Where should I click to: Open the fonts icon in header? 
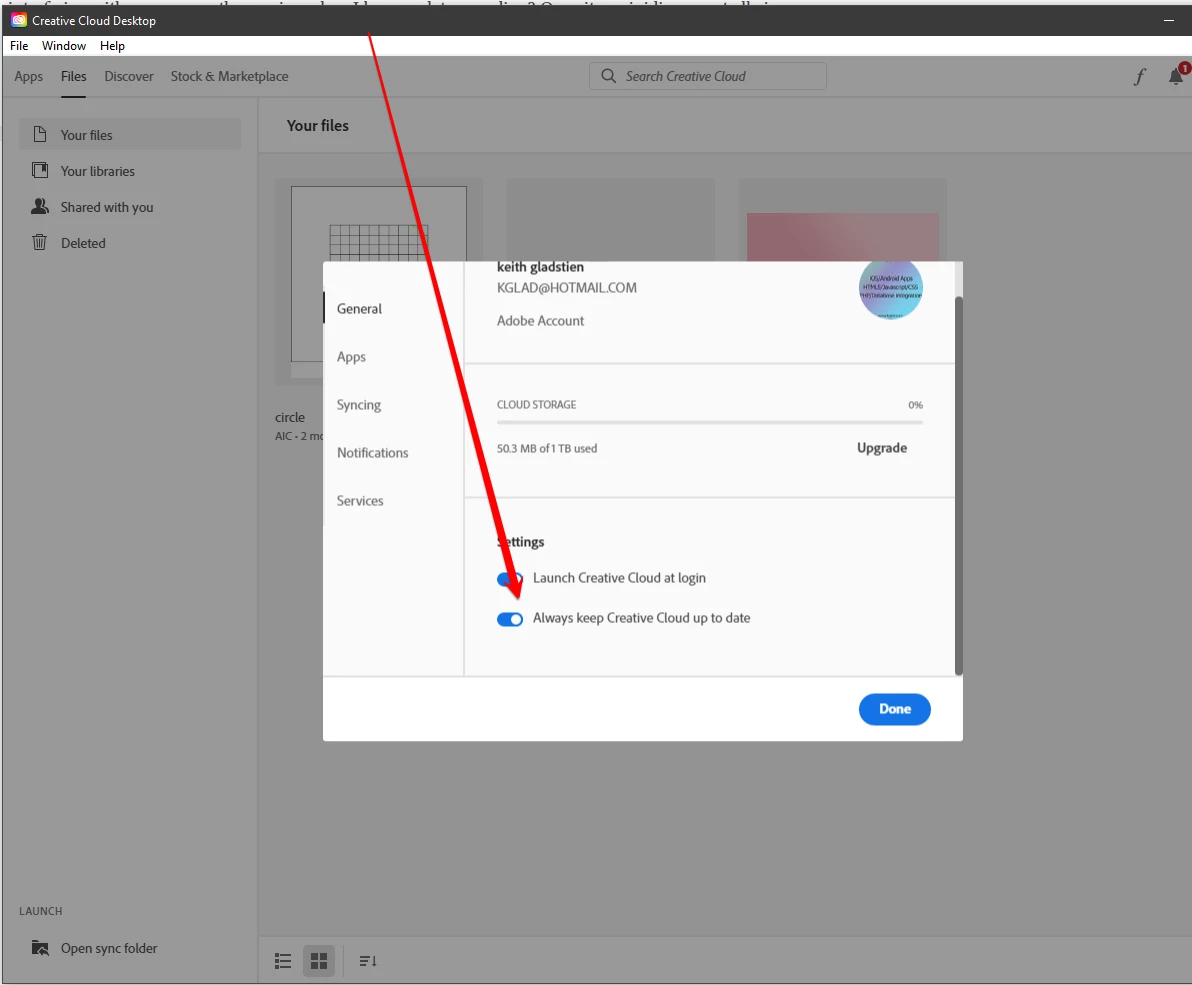point(1140,76)
